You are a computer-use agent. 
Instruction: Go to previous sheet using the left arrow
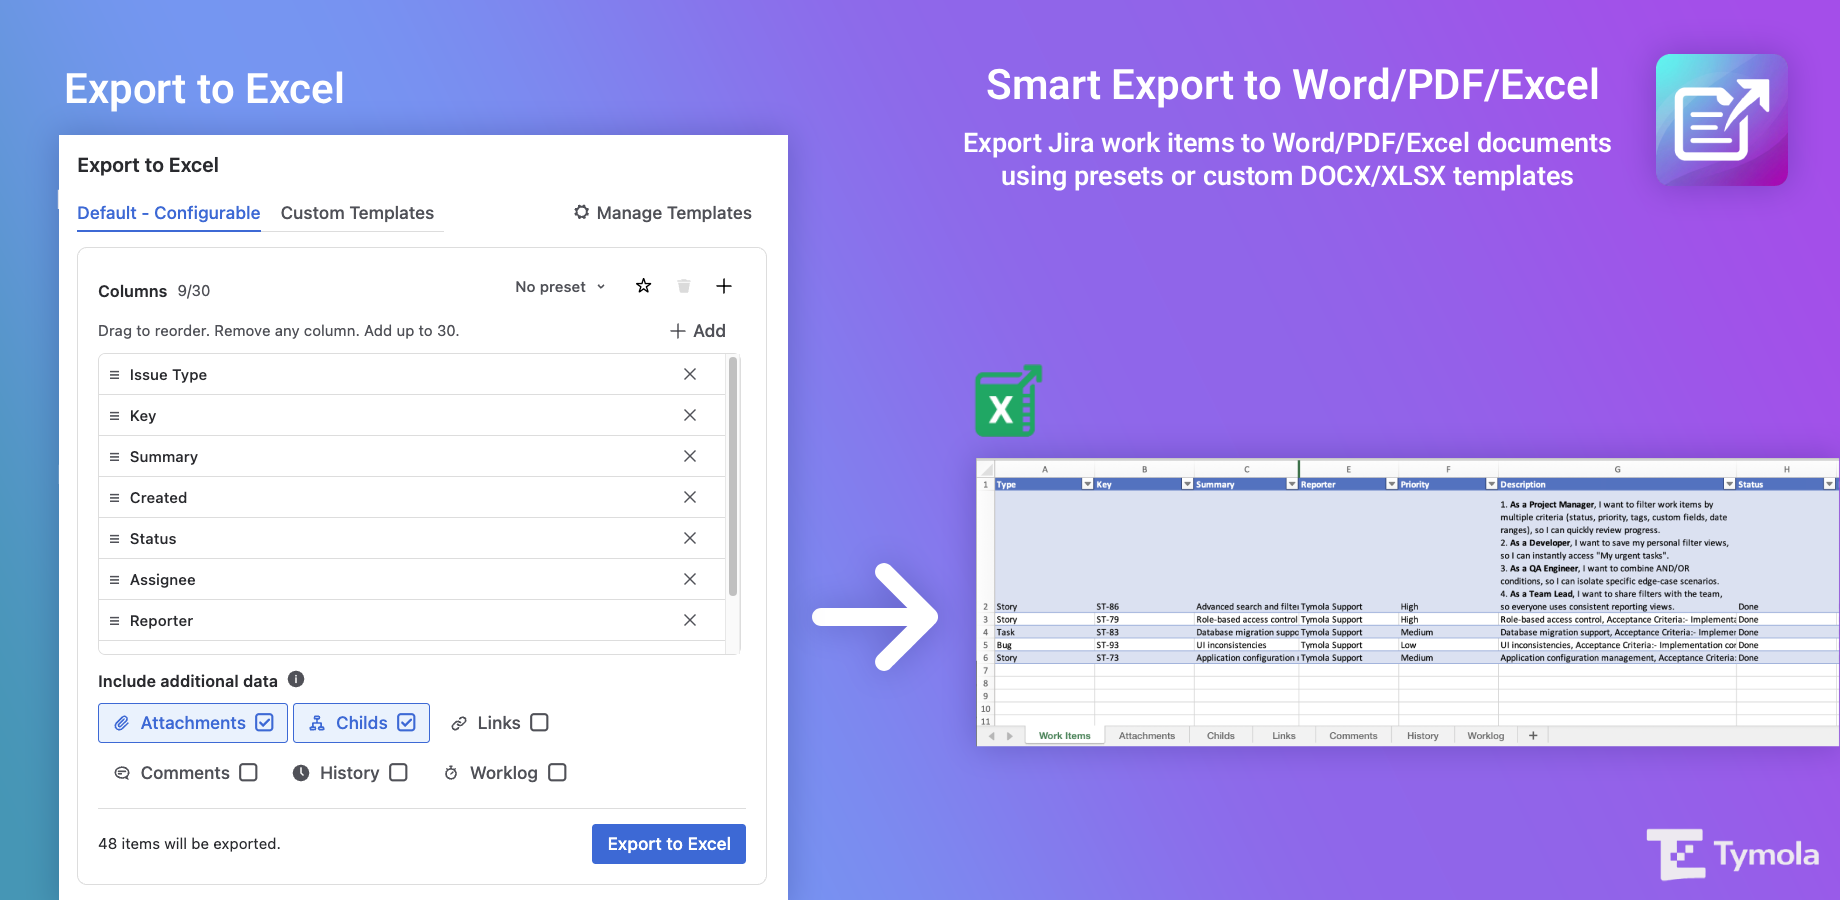(992, 736)
